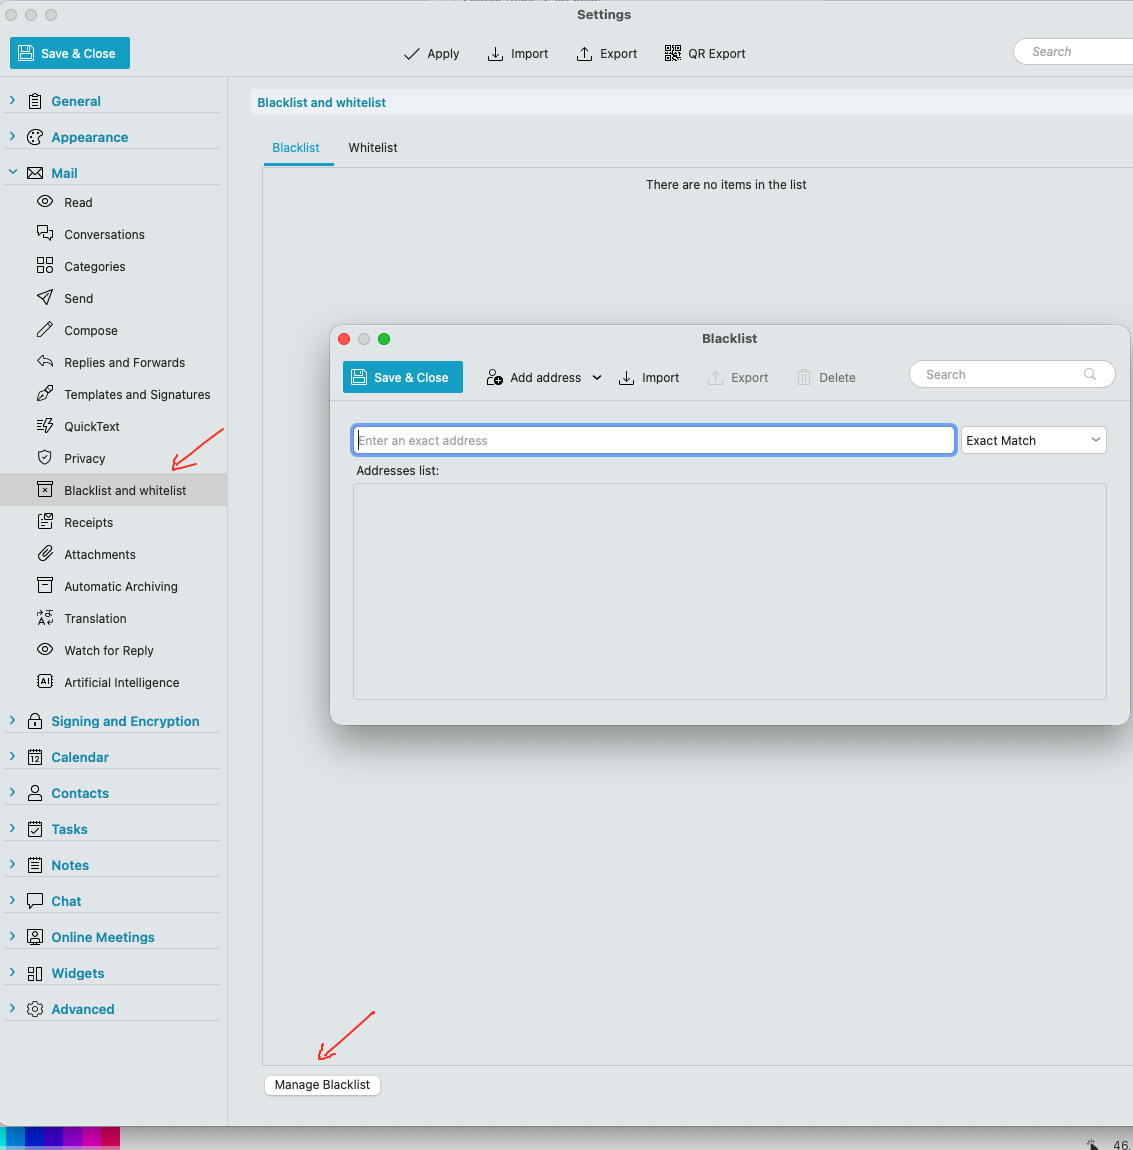Open the Add address dropdown arrow
The height and width of the screenshot is (1150, 1133).
pyautogui.click(x=597, y=378)
